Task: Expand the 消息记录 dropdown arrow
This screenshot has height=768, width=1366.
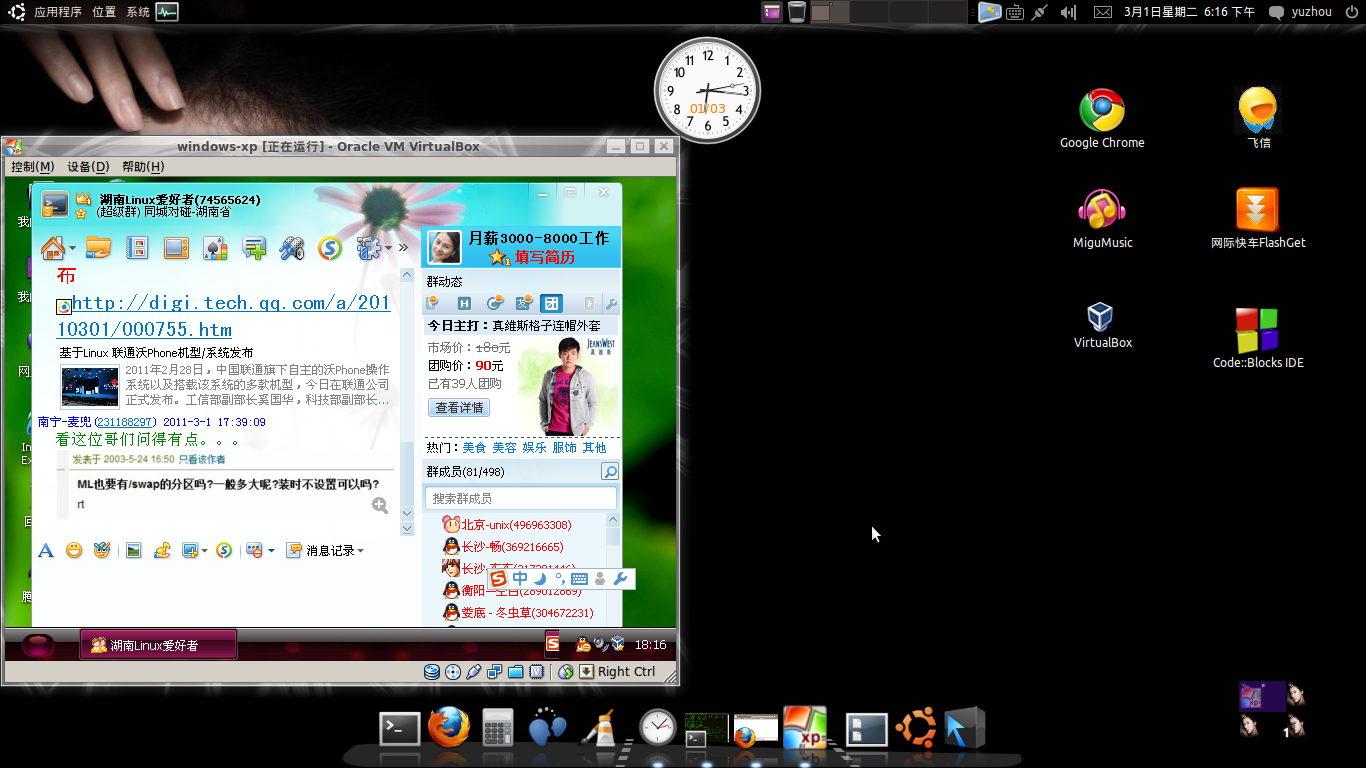Action: click(x=360, y=551)
